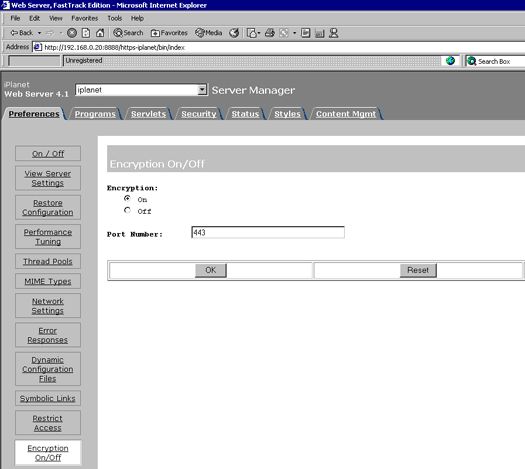Open the Mail icon dropdown arrow
The image size is (525, 469).
point(259,33)
